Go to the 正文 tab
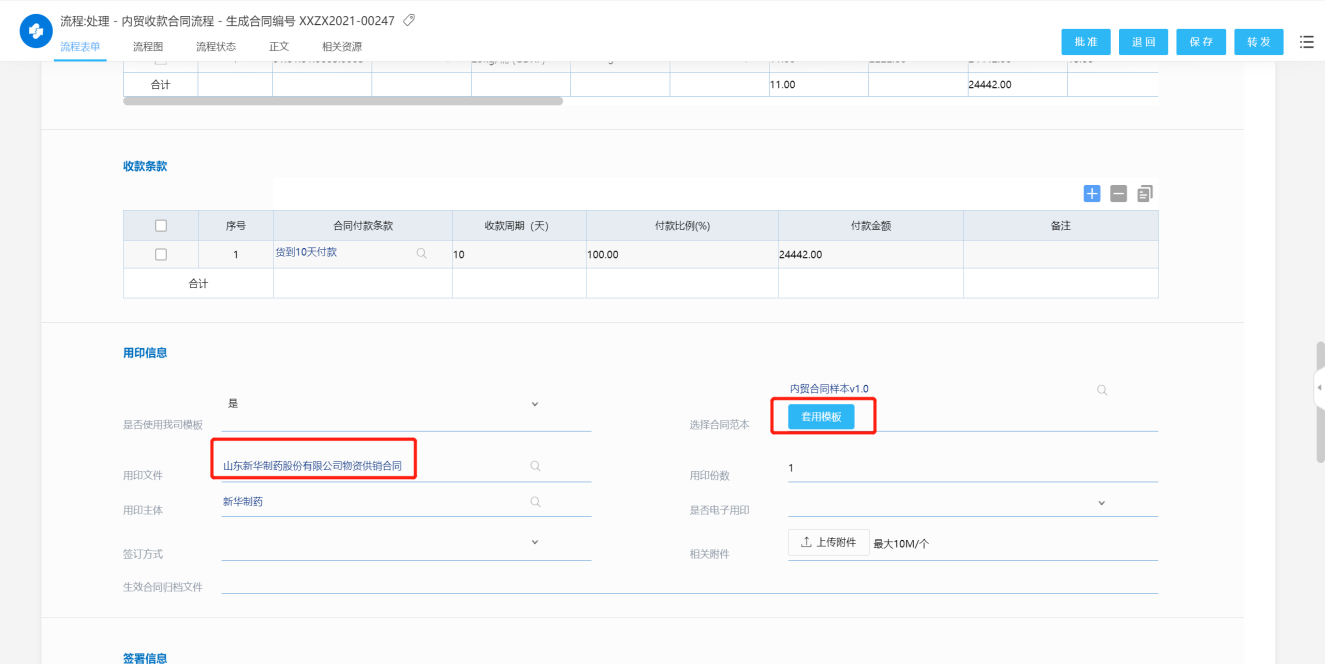Image resolution: width=1325 pixels, height=664 pixels. click(279, 47)
